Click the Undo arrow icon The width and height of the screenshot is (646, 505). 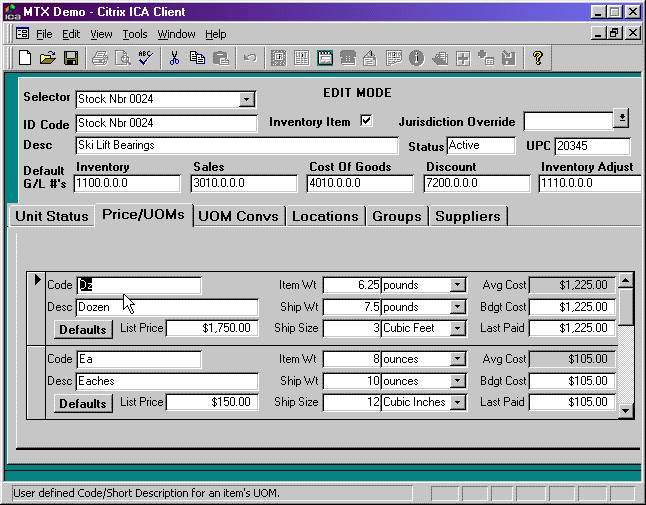(249, 58)
